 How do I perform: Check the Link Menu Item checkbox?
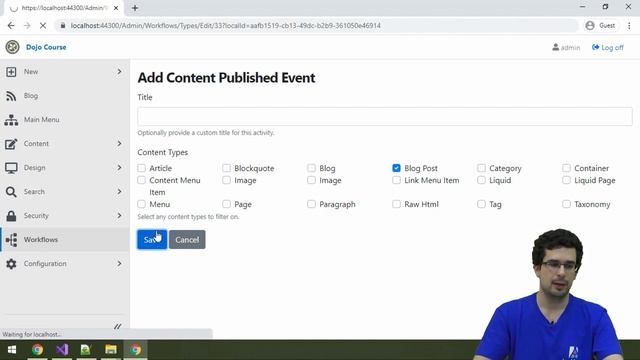[396, 180]
